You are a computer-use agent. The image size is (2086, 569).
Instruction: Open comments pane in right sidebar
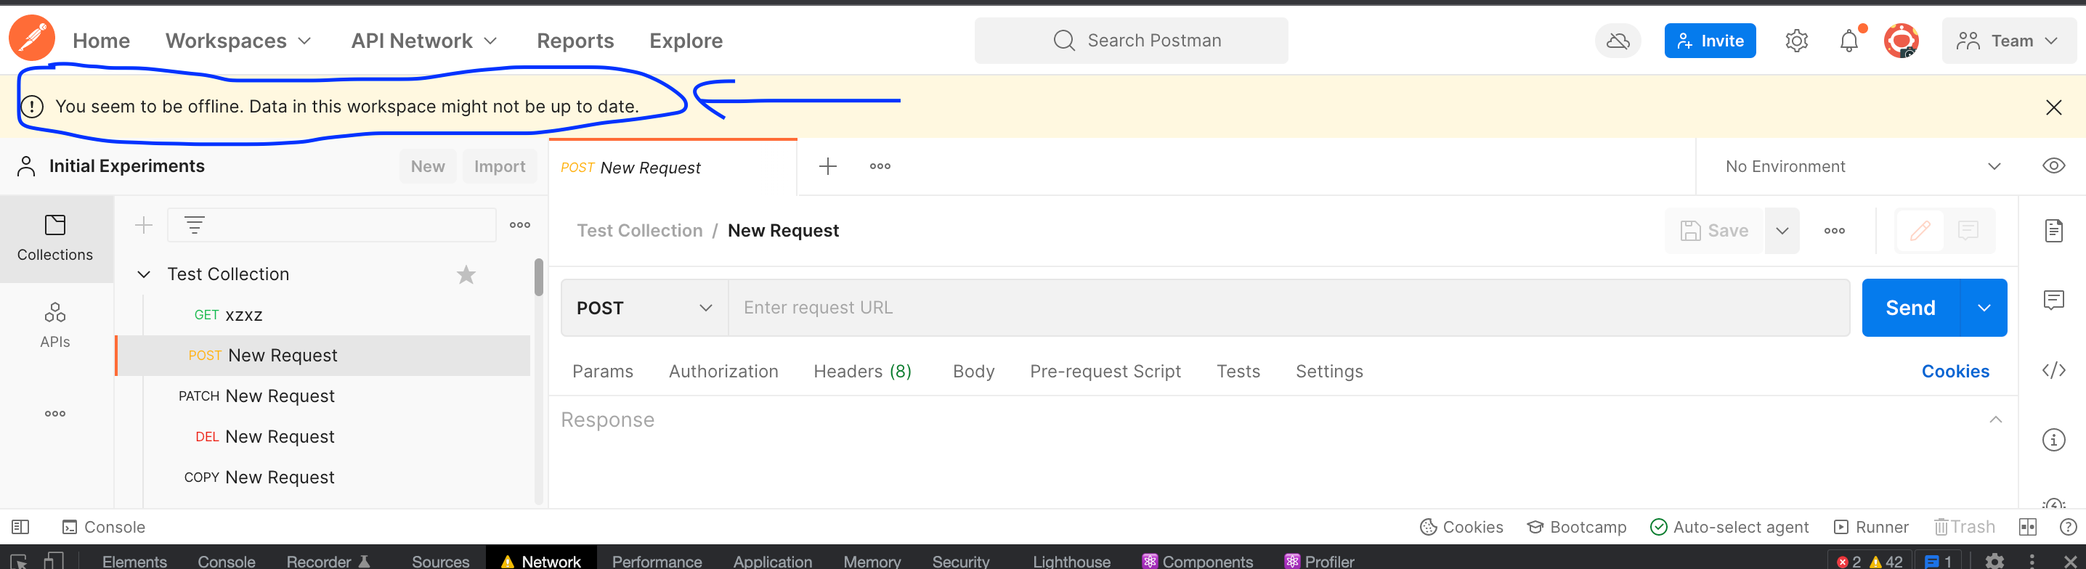point(2054,301)
